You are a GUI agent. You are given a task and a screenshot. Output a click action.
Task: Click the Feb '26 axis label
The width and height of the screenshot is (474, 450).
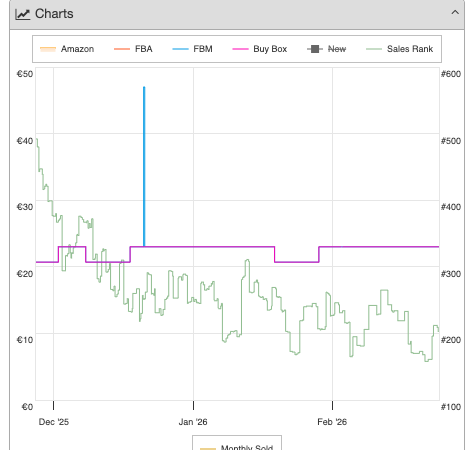(332, 422)
